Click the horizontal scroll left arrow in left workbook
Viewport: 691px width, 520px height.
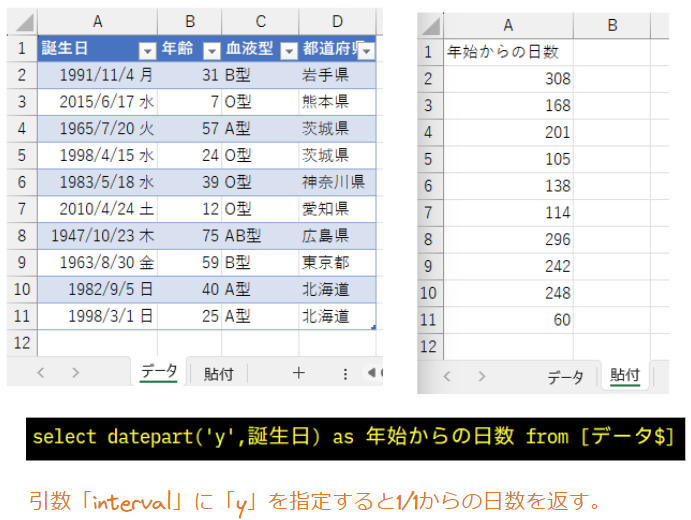pyautogui.click(x=372, y=373)
